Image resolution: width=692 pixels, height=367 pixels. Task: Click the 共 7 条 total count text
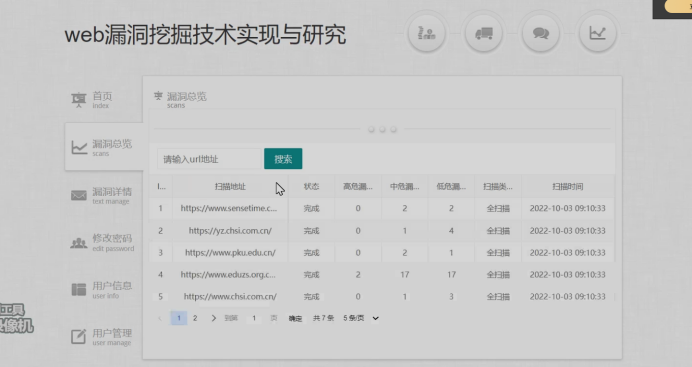pos(323,318)
